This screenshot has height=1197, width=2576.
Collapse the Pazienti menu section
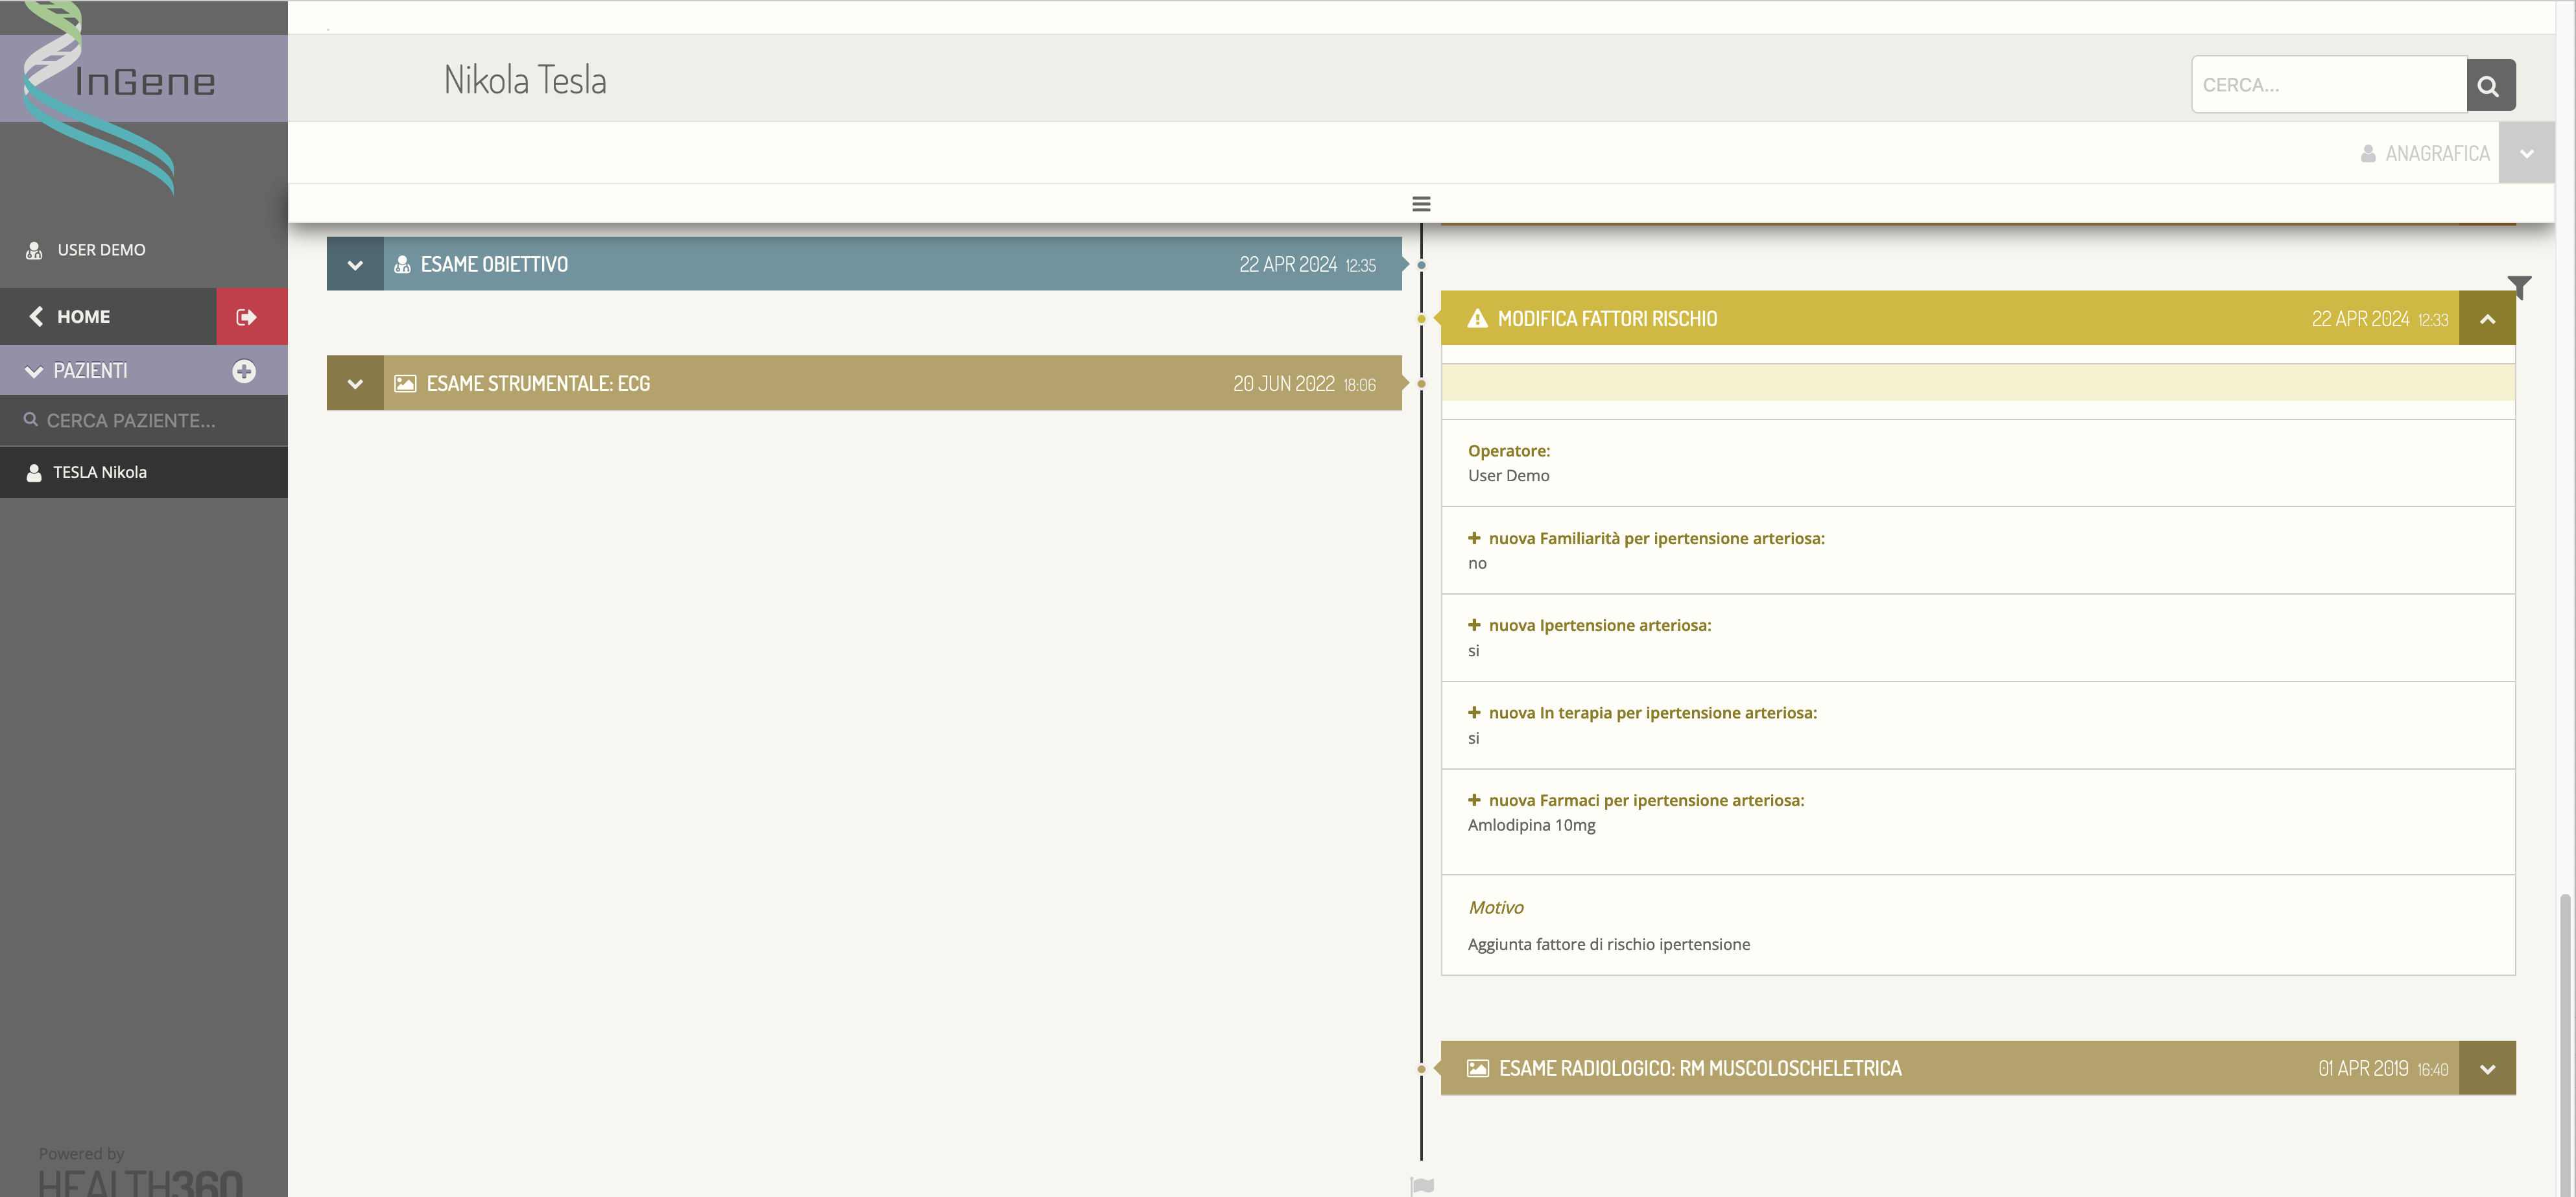[34, 371]
